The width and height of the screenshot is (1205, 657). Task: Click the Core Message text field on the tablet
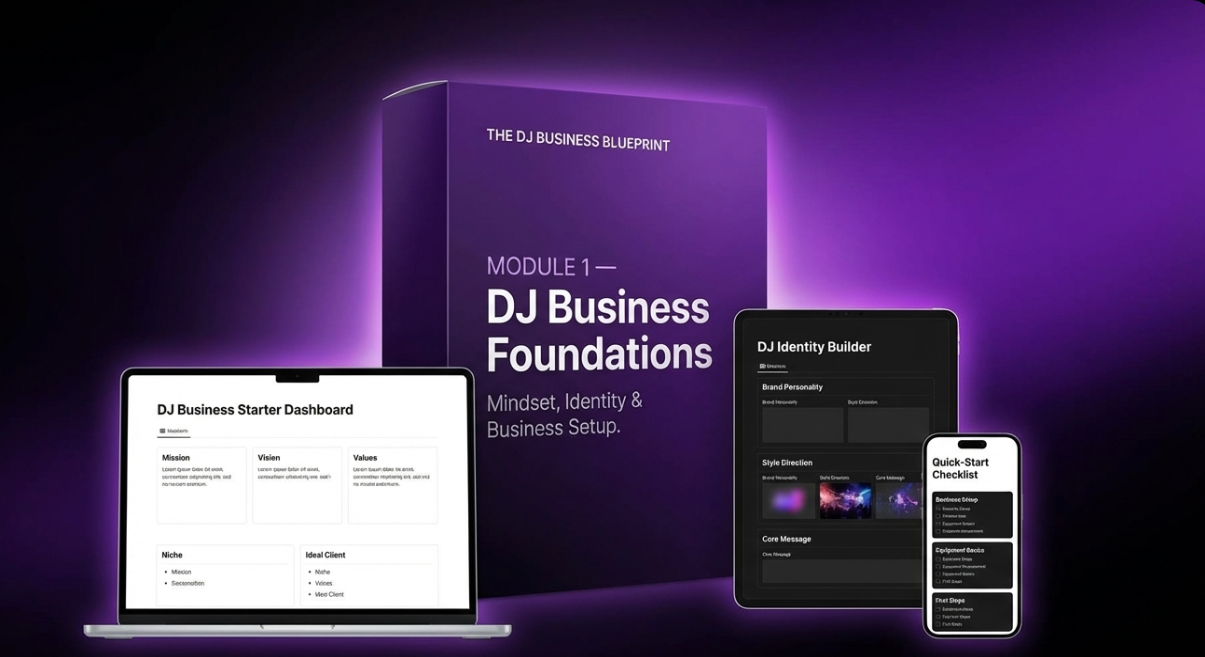tap(842, 571)
